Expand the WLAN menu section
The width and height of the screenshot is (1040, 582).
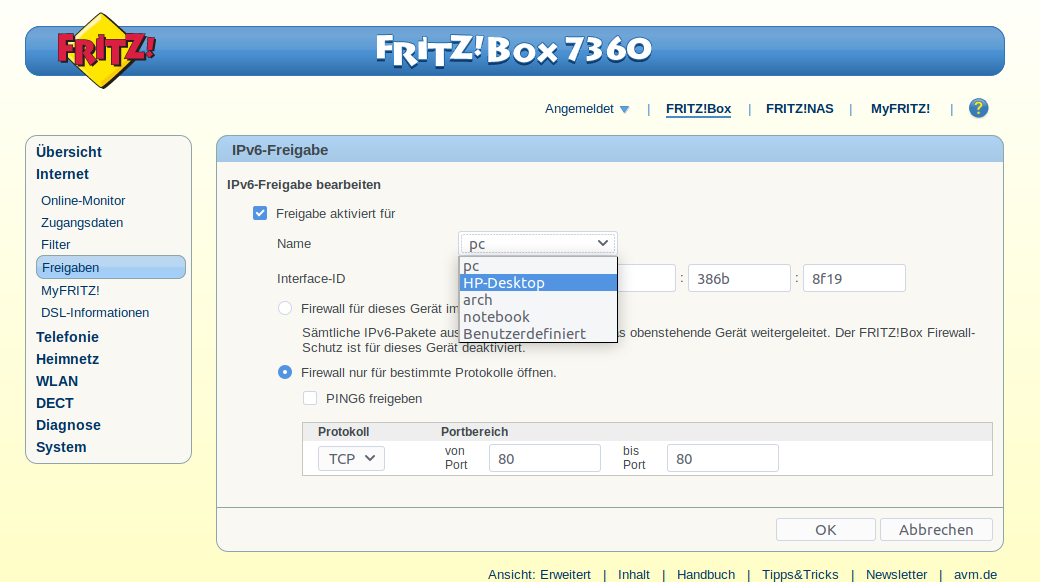(x=57, y=381)
